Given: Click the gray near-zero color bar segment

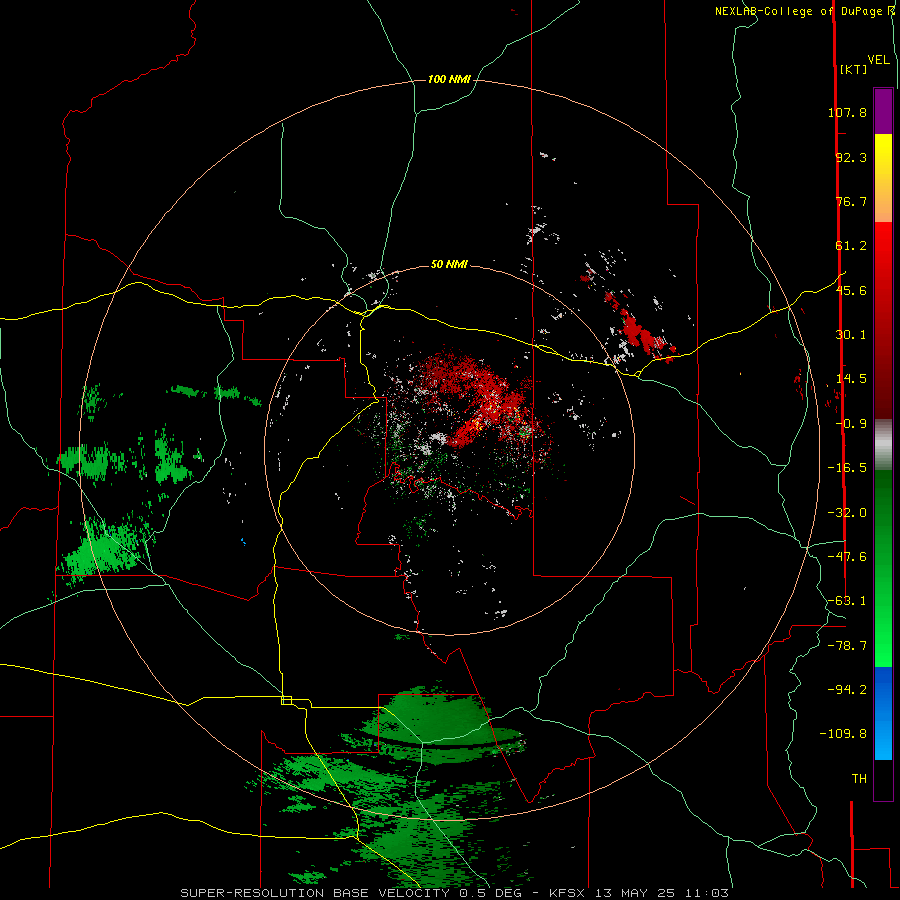Looking at the screenshot, I should (x=883, y=445).
